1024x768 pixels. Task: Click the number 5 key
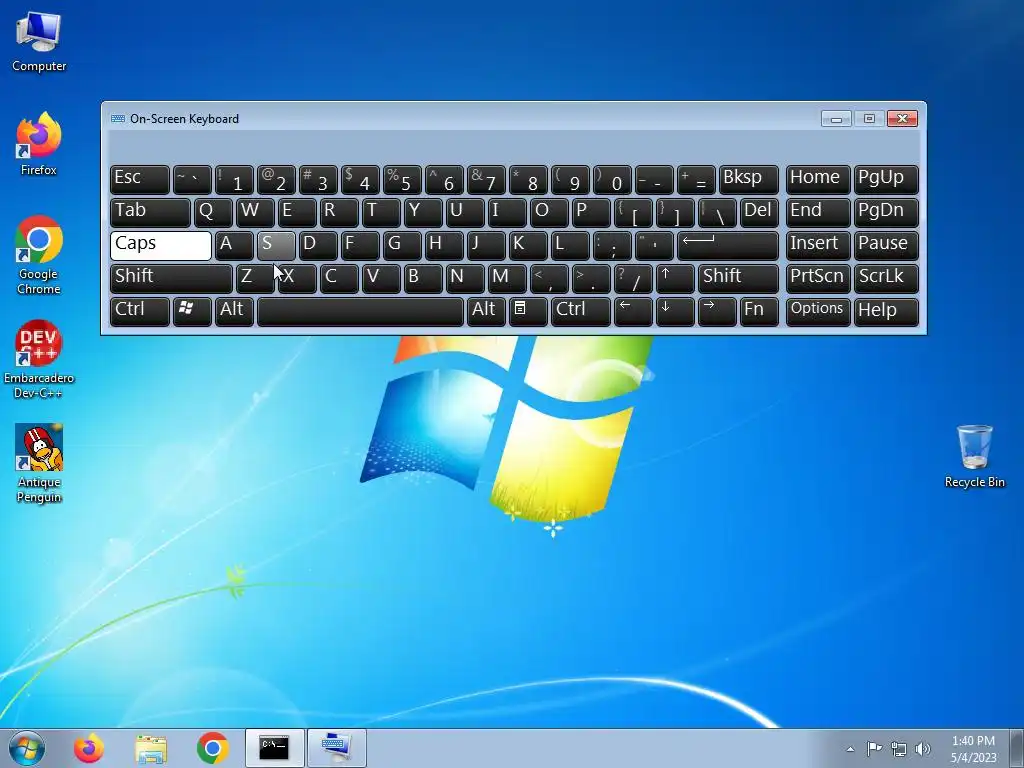(x=402, y=180)
